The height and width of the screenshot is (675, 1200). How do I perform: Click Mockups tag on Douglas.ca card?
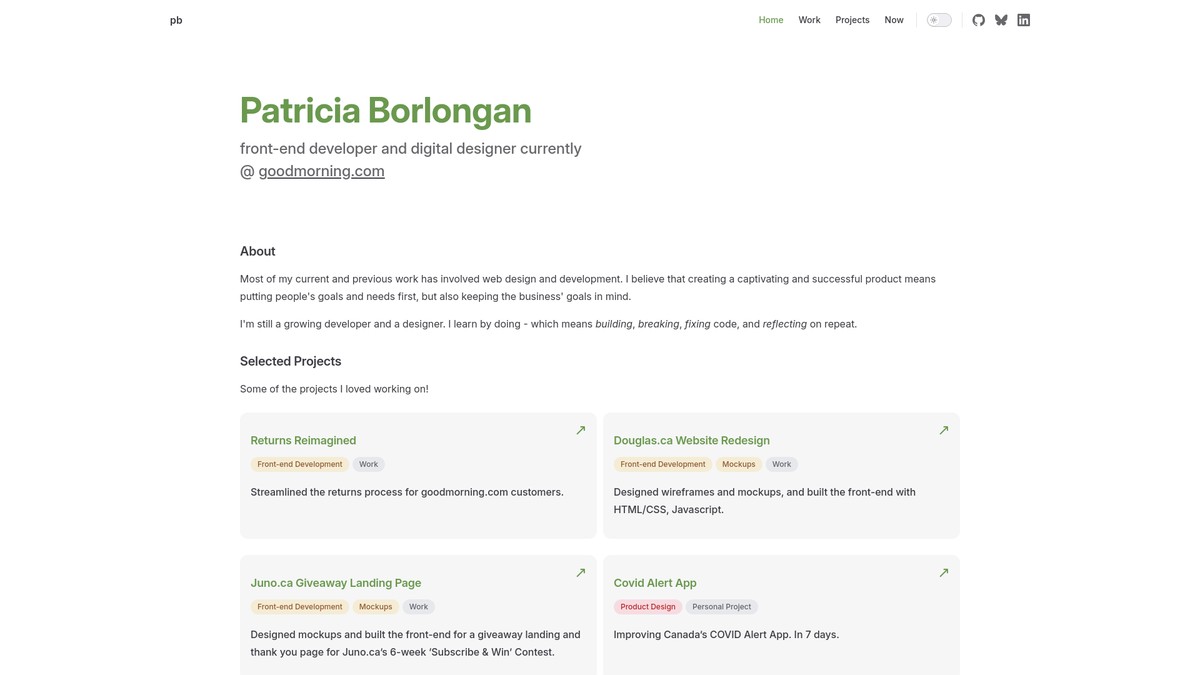click(739, 464)
